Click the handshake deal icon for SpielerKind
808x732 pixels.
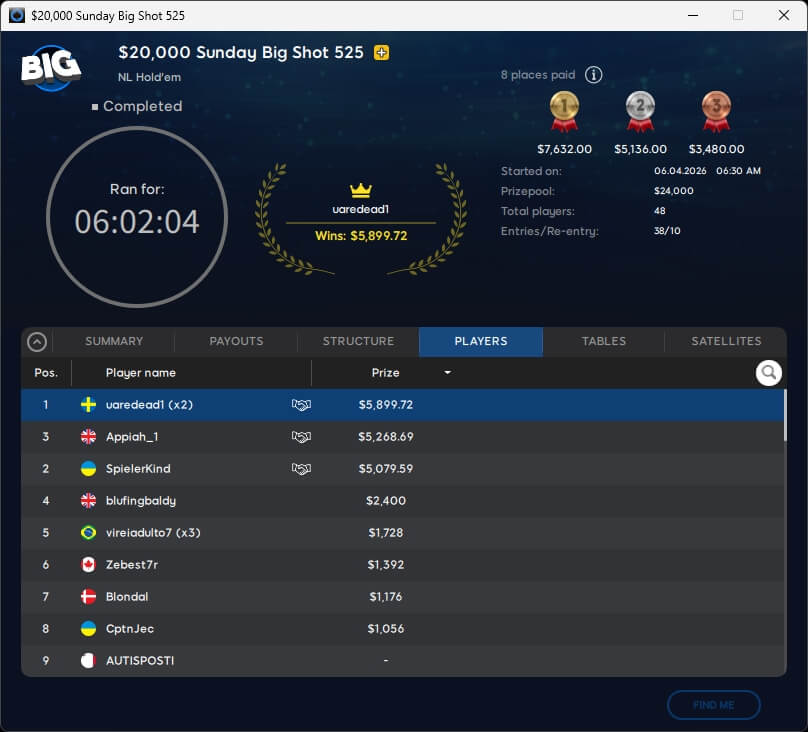click(x=301, y=469)
